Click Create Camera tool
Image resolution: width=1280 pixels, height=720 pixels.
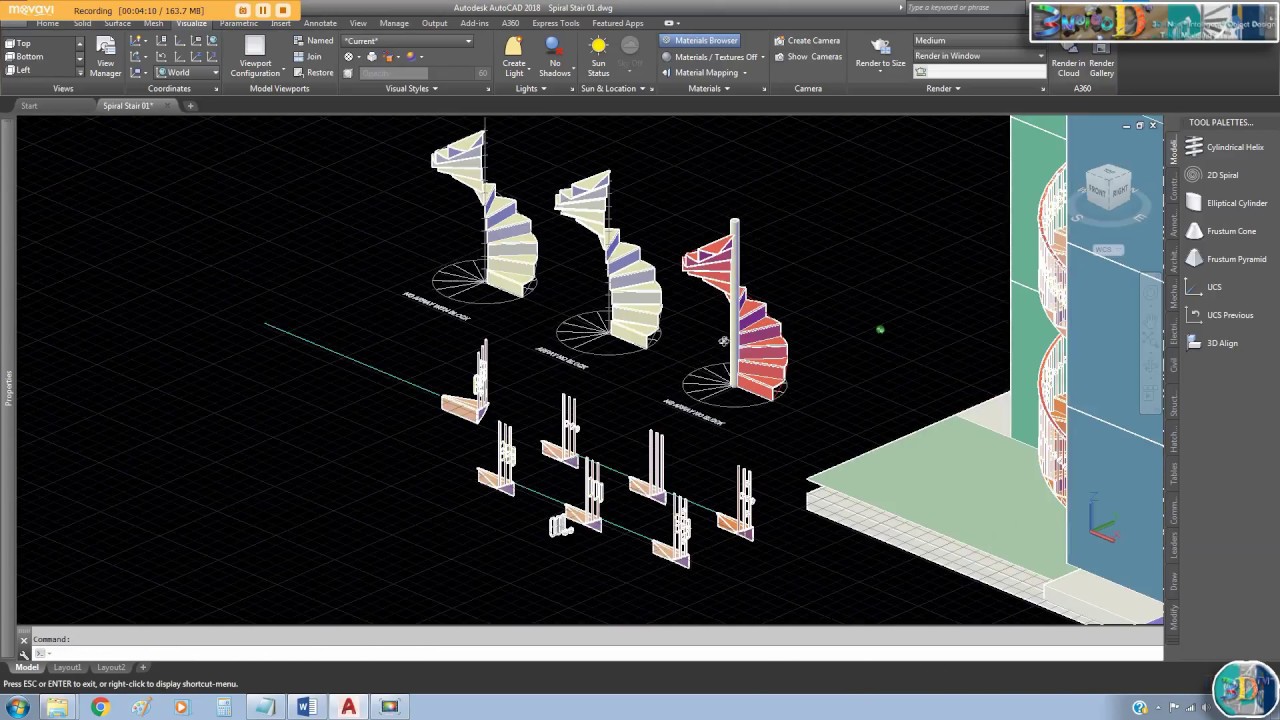[x=807, y=40]
